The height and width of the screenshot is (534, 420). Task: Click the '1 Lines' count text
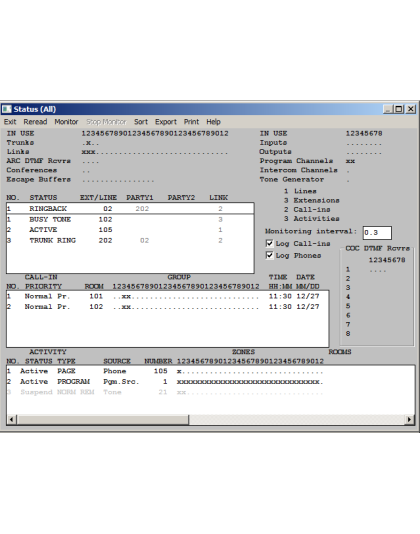tap(300, 191)
